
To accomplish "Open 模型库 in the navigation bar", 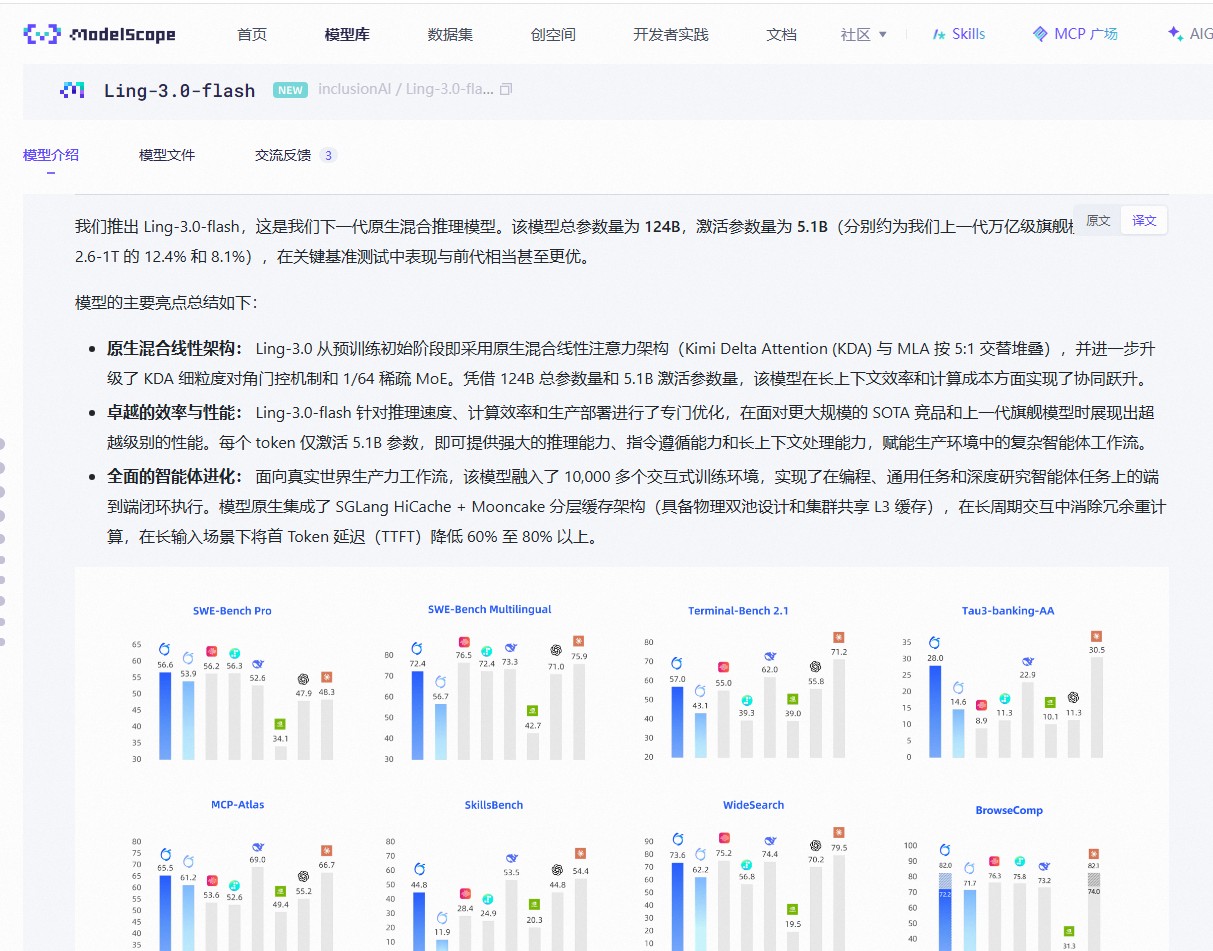I will pyautogui.click(x=347, y=34).
